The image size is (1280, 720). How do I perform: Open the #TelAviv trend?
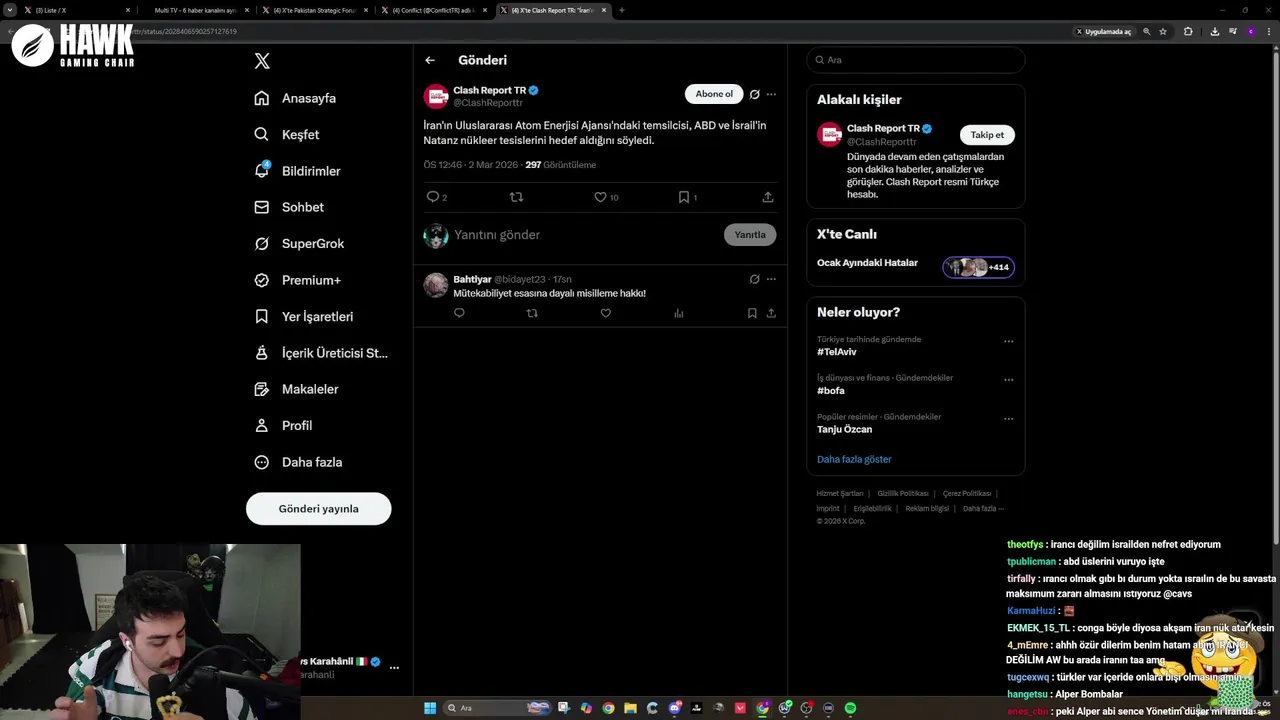[836, 352]
